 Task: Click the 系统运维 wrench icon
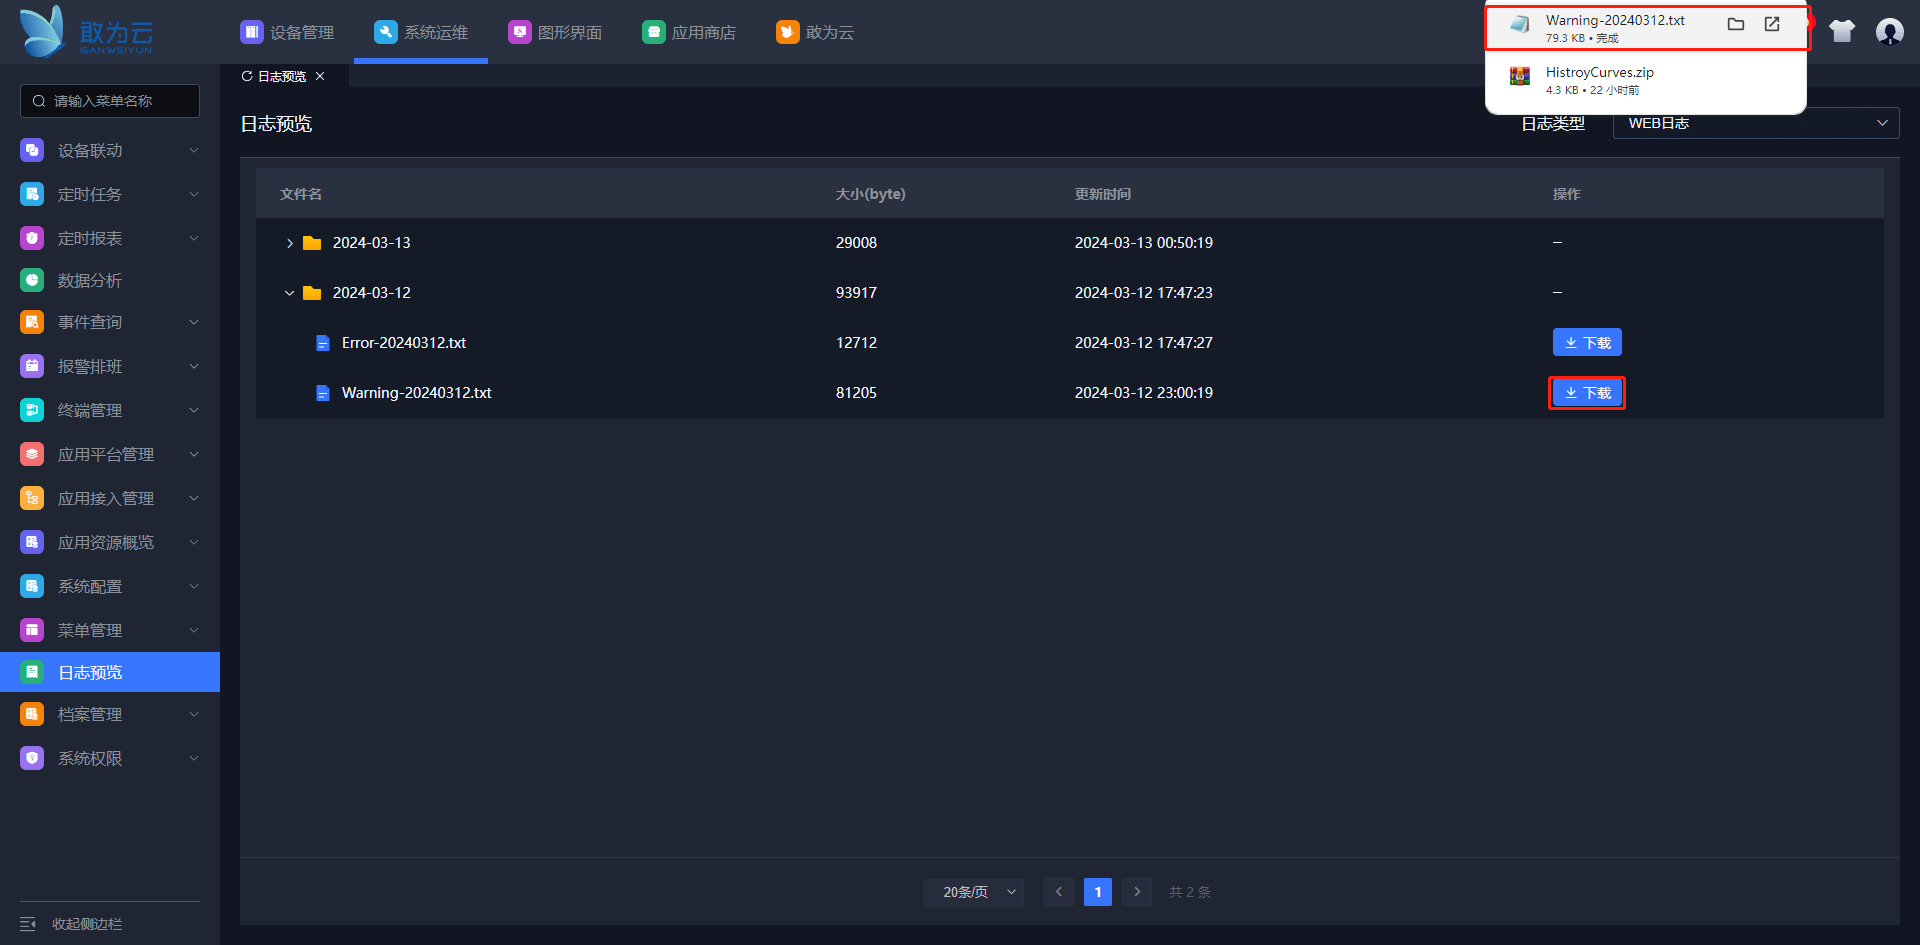click(x=385, y=32)
